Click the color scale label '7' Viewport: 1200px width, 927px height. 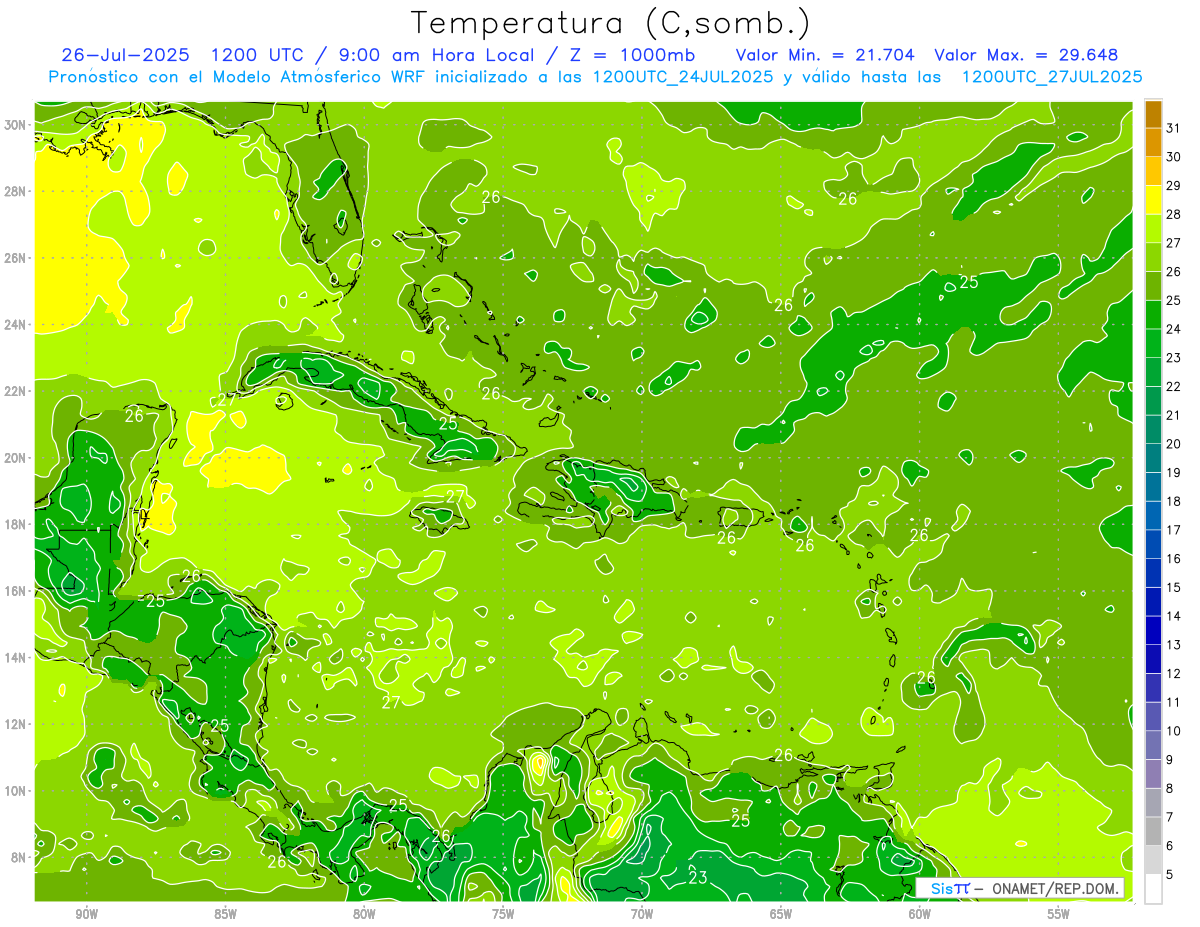click(1169, 817)
